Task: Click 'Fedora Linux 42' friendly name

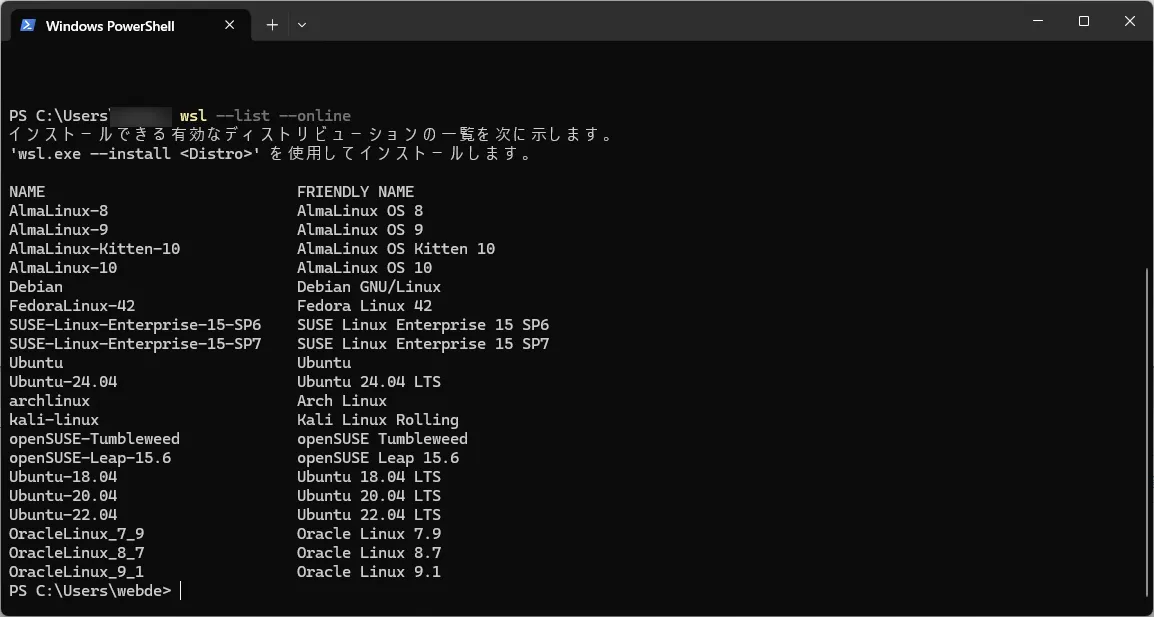Action: pyautogui.click(x=364, y=306)
